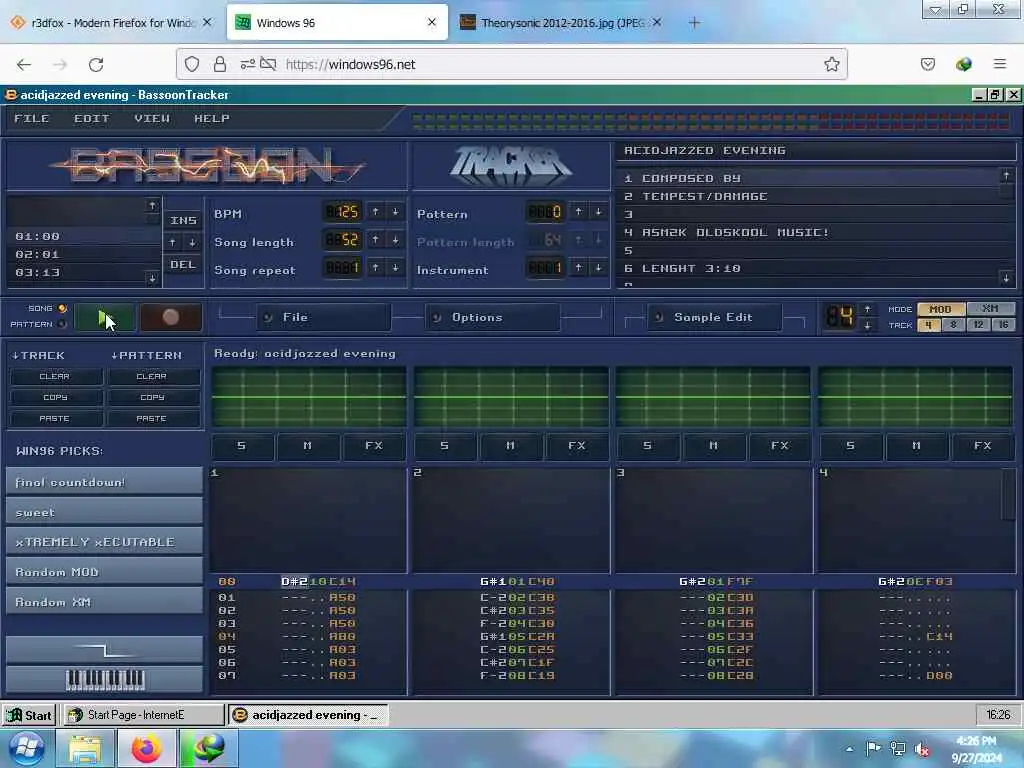Switch mode to XM
The width and height of the screenshot is (1024, 768).
tap(990, 309)
